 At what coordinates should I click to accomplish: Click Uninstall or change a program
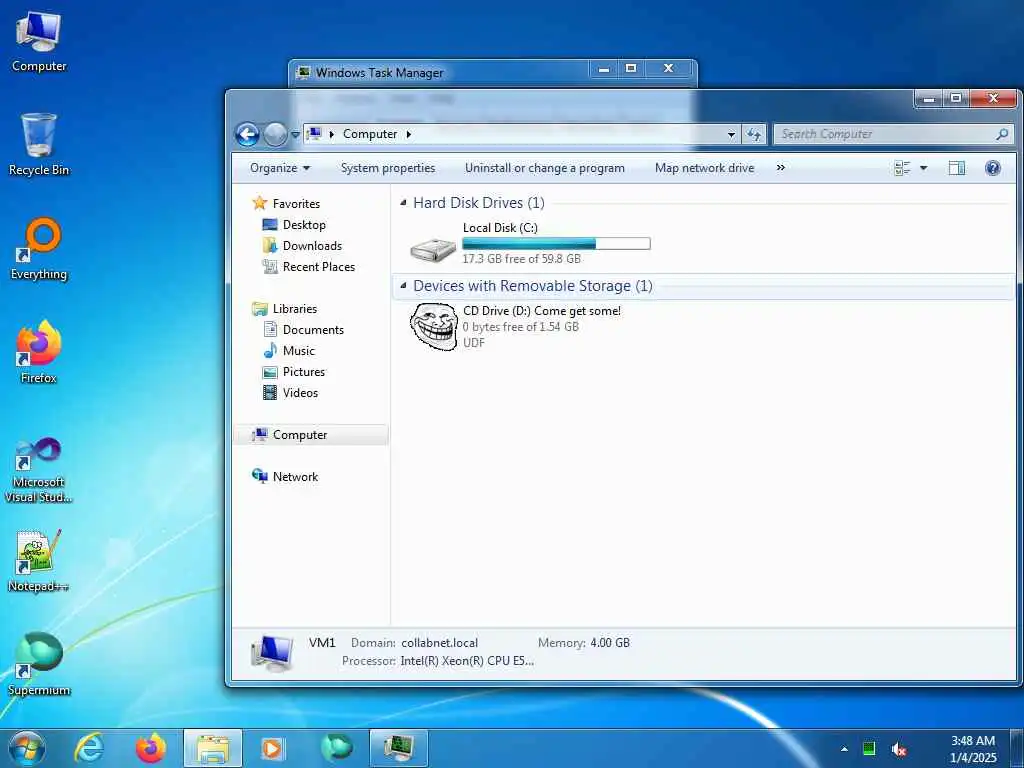pyautogui.click(x=545, y=168)
